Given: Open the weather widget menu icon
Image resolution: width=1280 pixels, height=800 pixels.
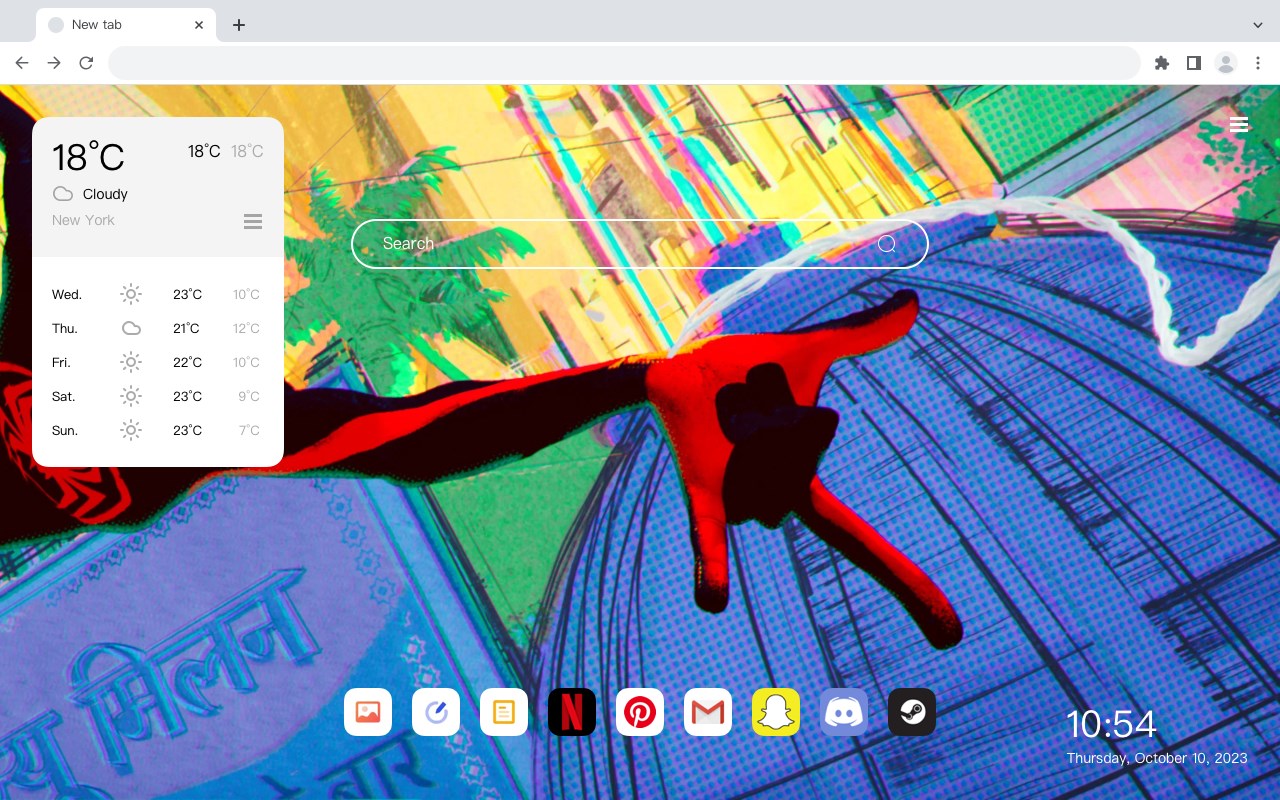Looking at the screenshot, I should (x=253, y=221).
